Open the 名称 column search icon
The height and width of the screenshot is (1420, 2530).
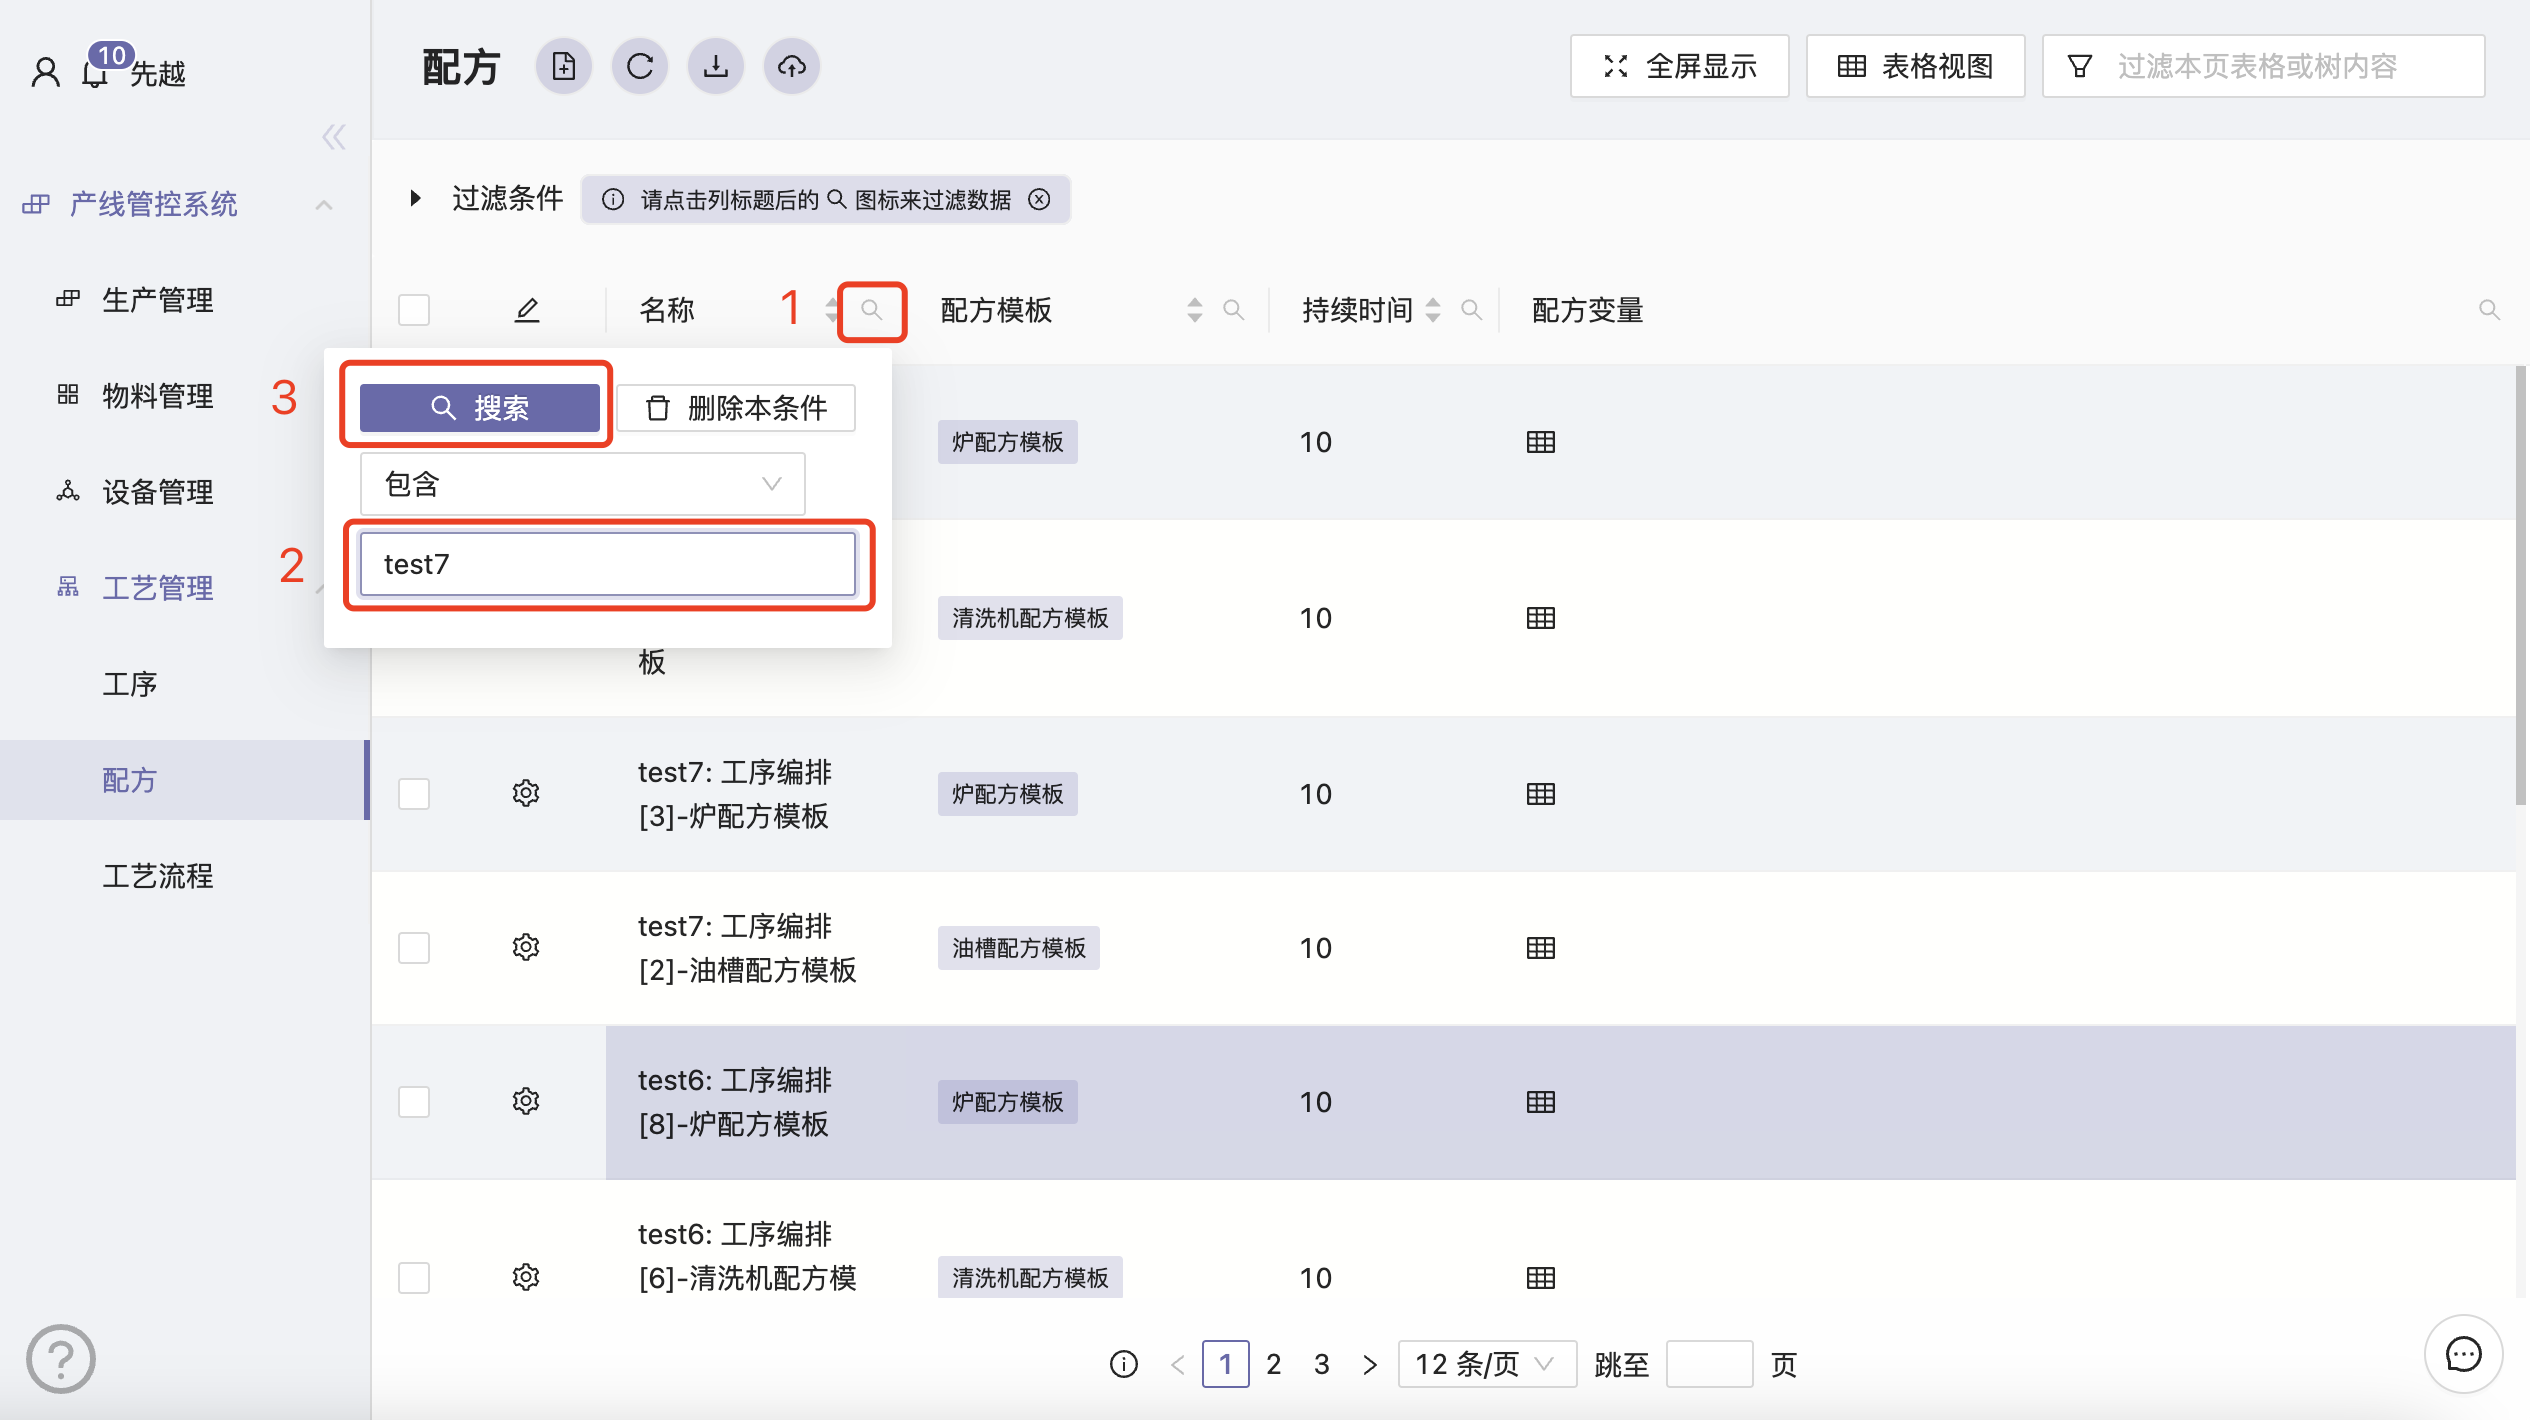(x=871, y=310)
